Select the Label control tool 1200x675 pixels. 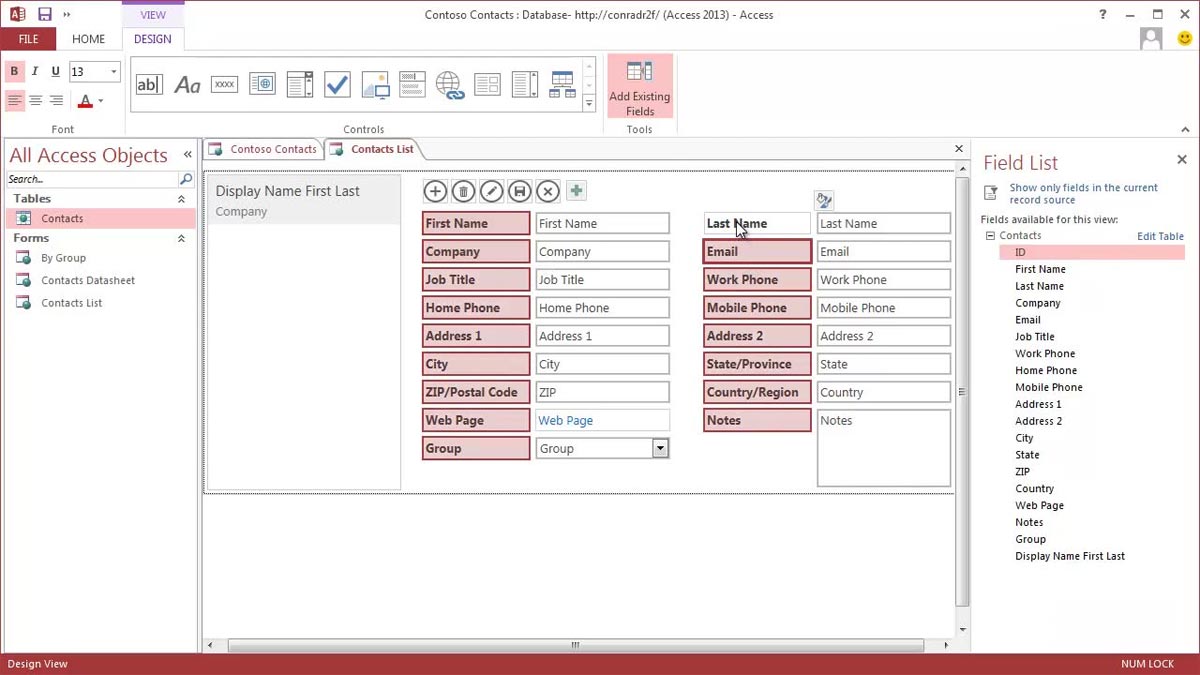tap(186, 84)
